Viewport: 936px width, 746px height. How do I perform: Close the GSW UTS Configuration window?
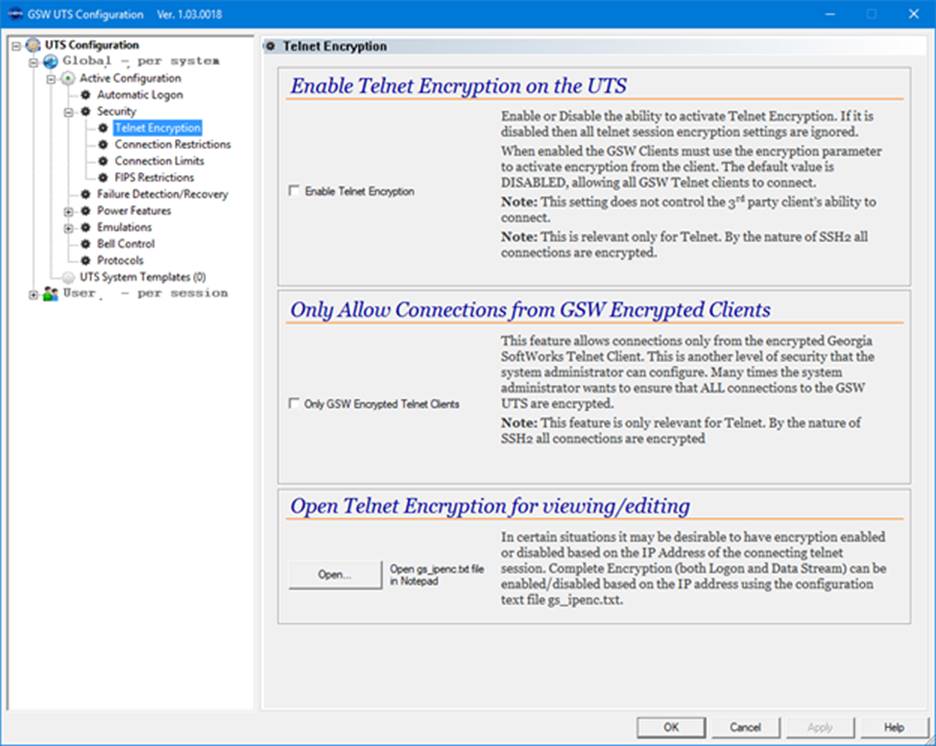tap(913, 14)
